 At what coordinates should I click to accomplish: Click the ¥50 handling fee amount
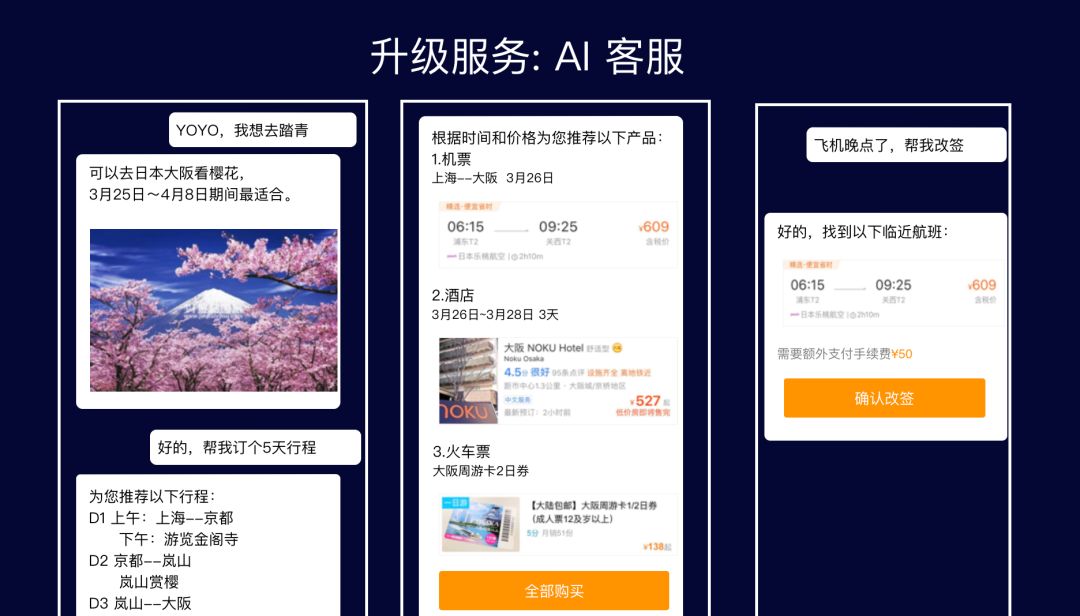pyautogui.click(x=902, y=354)
